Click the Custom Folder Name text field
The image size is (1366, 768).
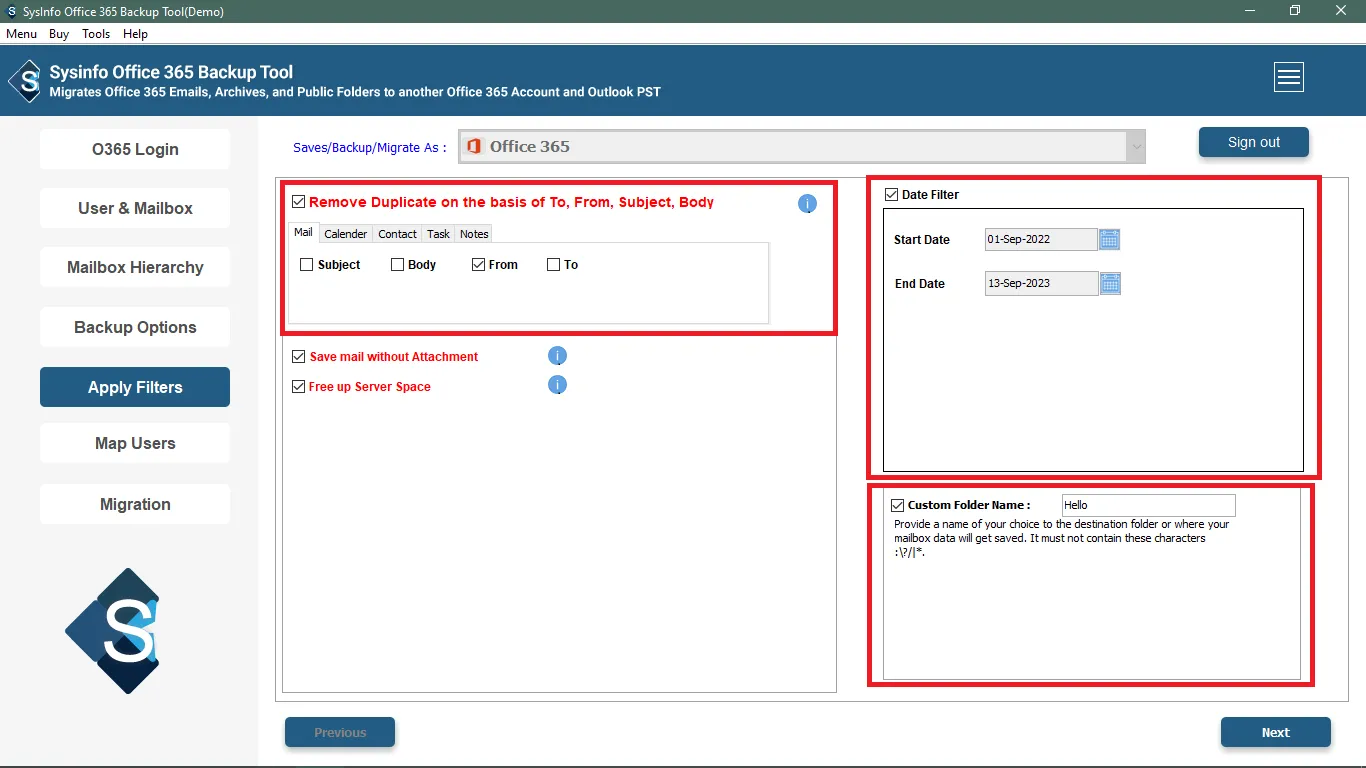click(1147, 505)
